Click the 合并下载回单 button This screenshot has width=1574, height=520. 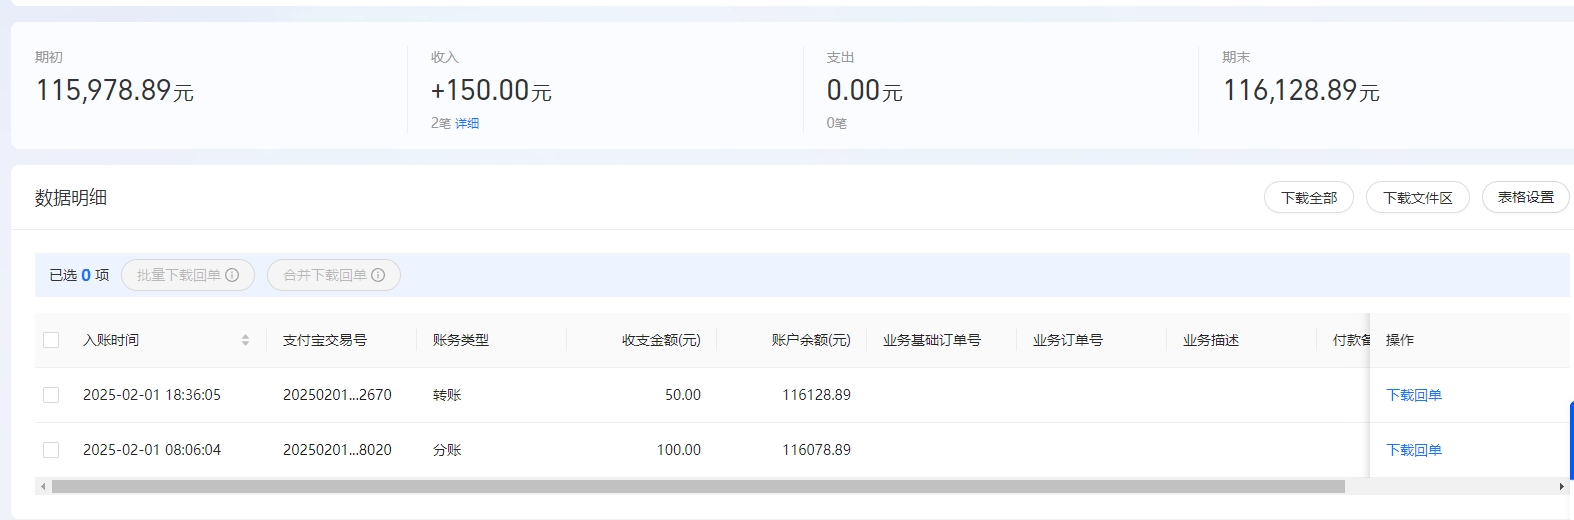coord(334,275)
